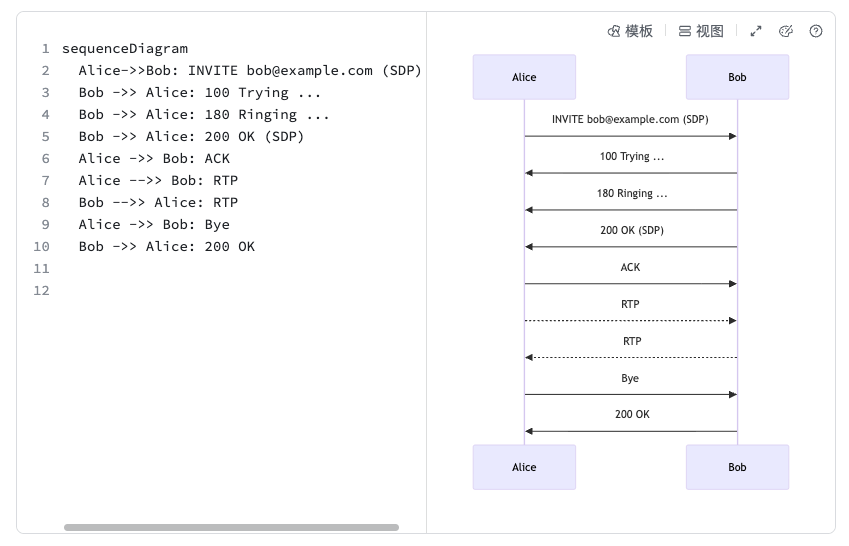
Task: Open the 模板 templates menu
Action: pyautogui.click(x=630, y=31)
